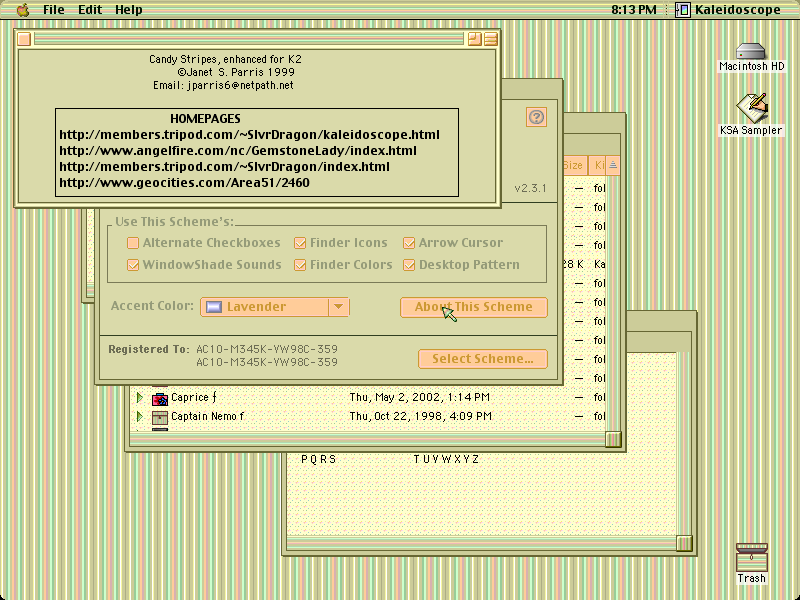
Task: Click the About This Scheme button
Action: [473, 307]
